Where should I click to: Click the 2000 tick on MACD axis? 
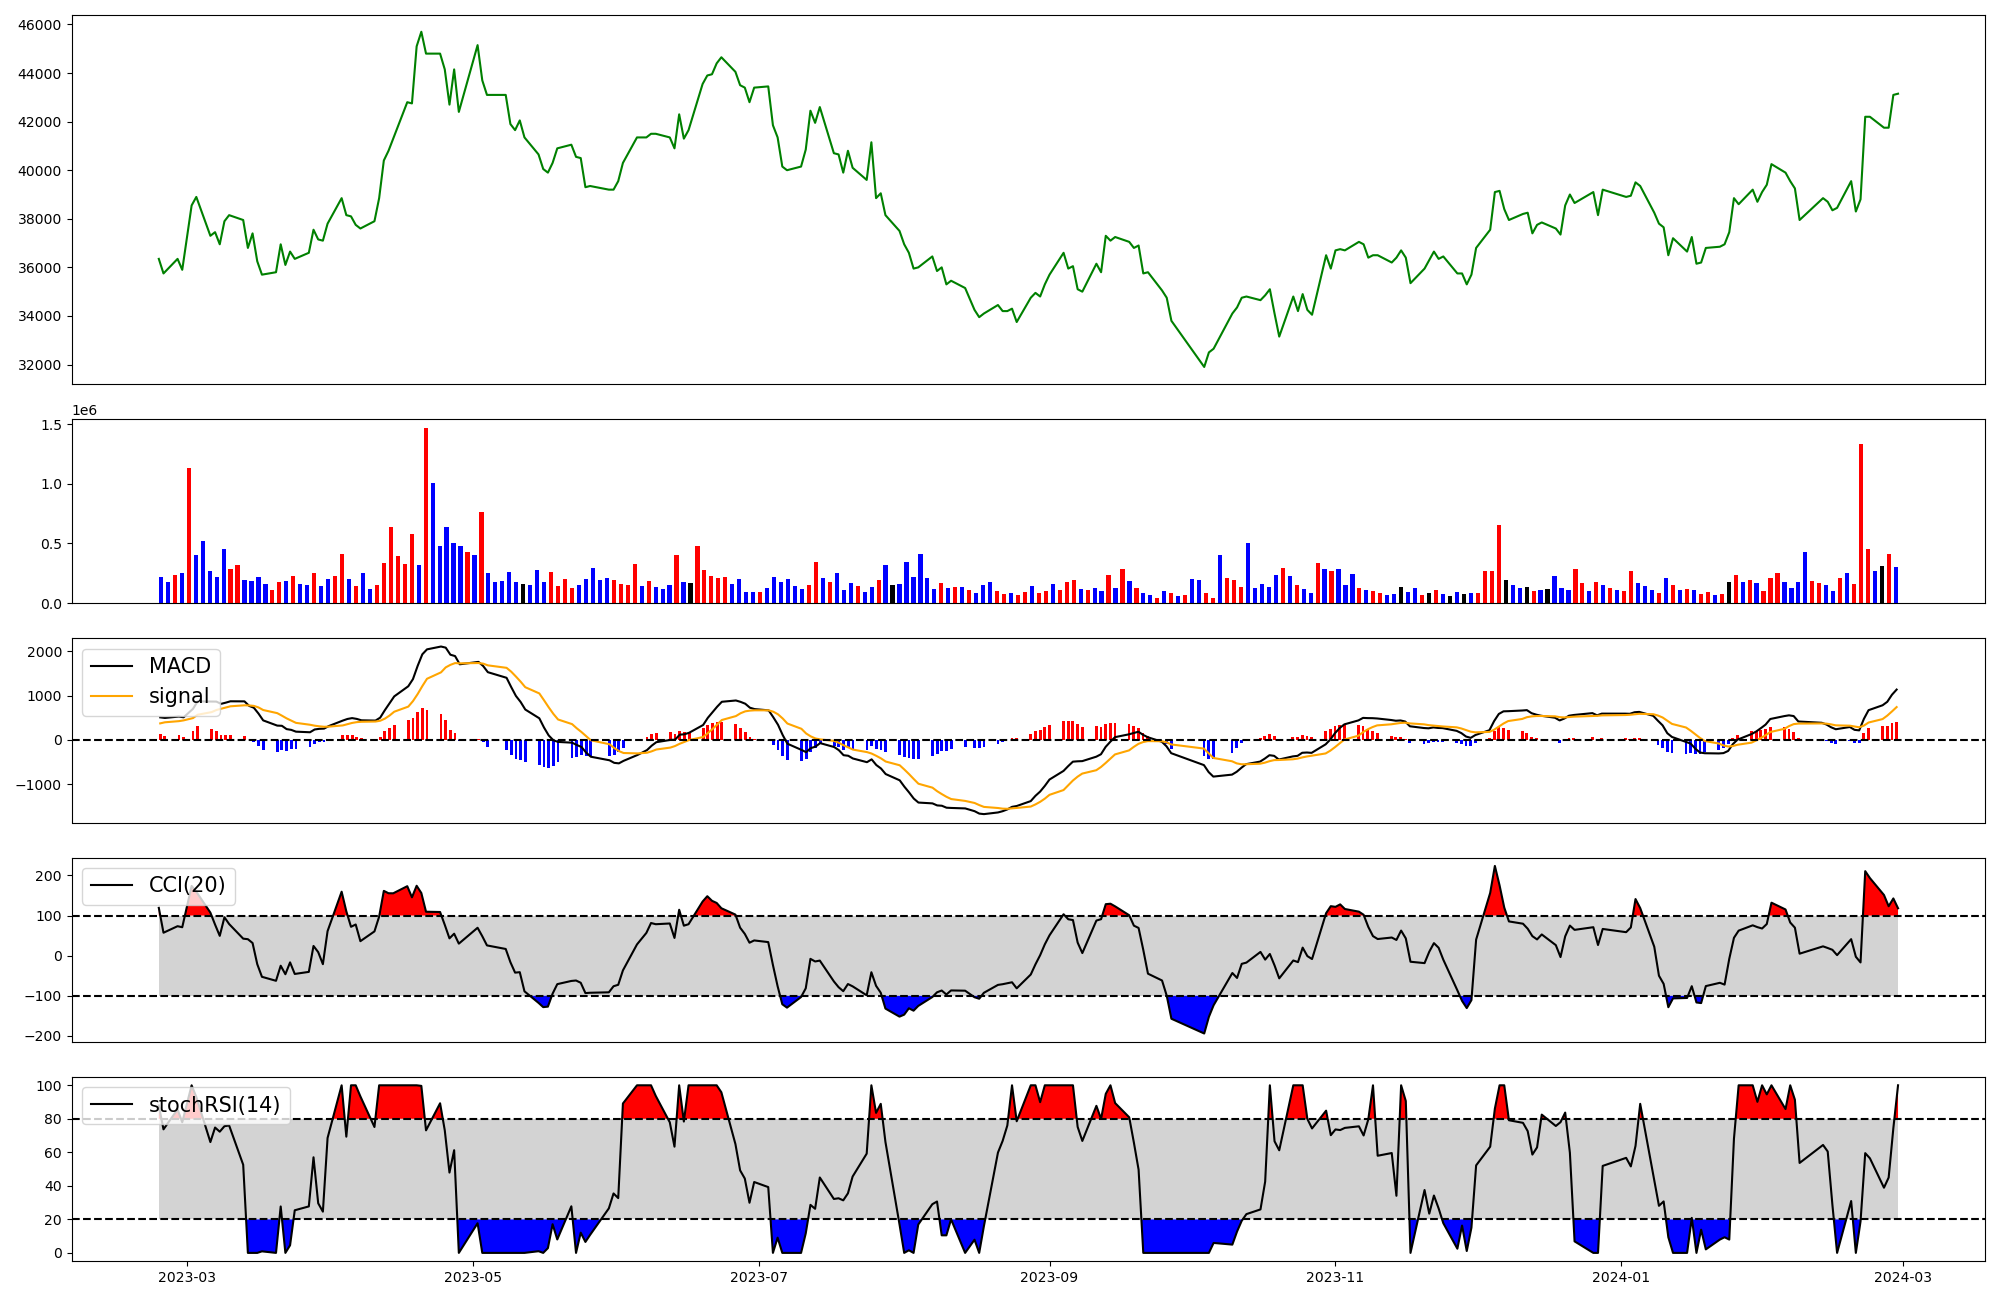[x=45, y=652]
